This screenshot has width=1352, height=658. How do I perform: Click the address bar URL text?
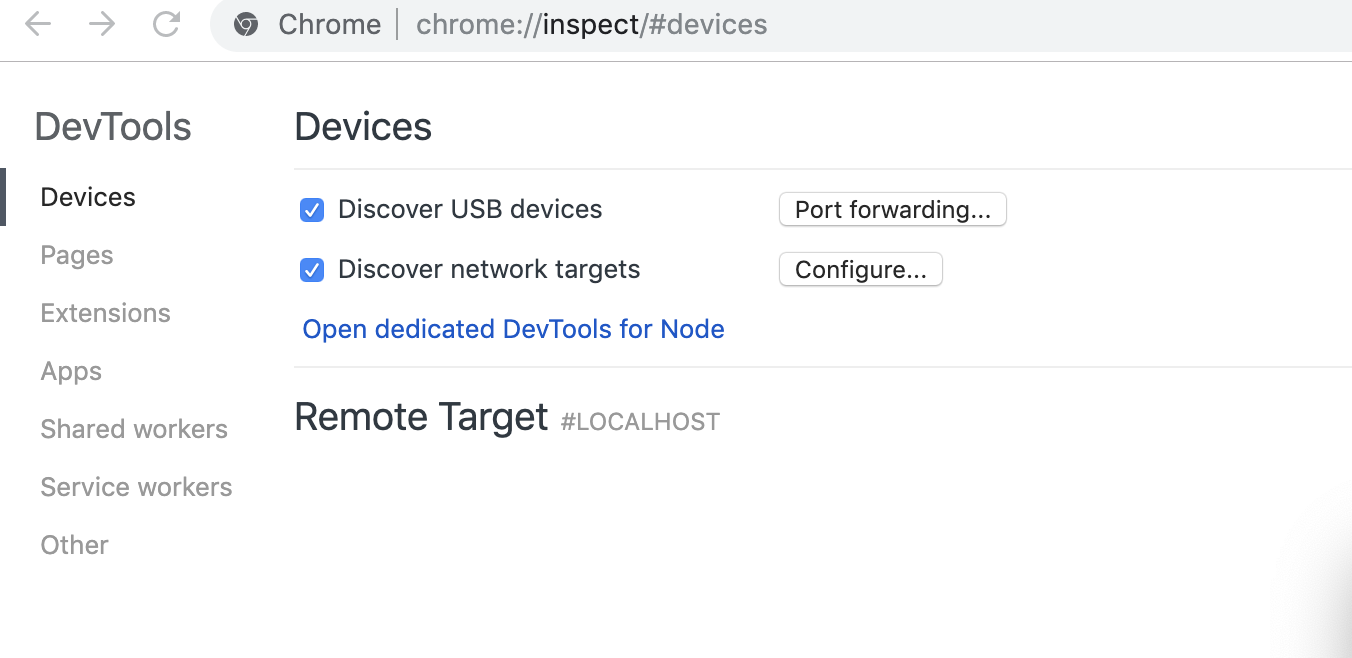tap(590, 24)
